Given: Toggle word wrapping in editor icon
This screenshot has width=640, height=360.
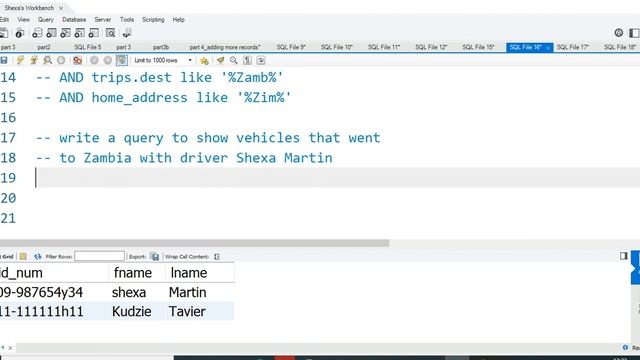Looking at the screenshot, I should (261, 60).
